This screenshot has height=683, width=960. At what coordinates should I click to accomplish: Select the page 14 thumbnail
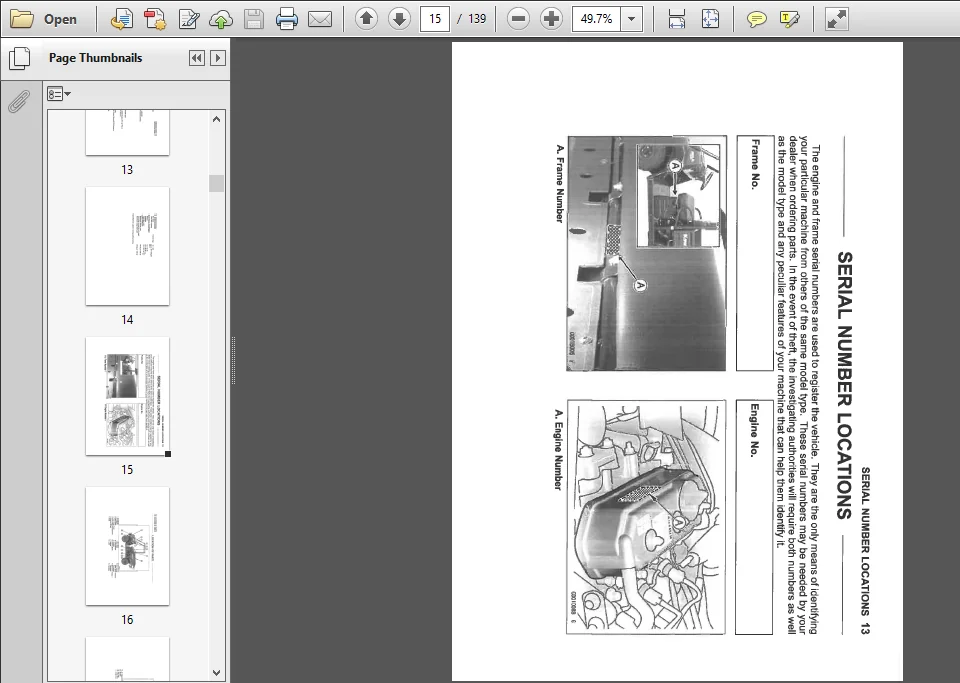(x=127, y=246)
